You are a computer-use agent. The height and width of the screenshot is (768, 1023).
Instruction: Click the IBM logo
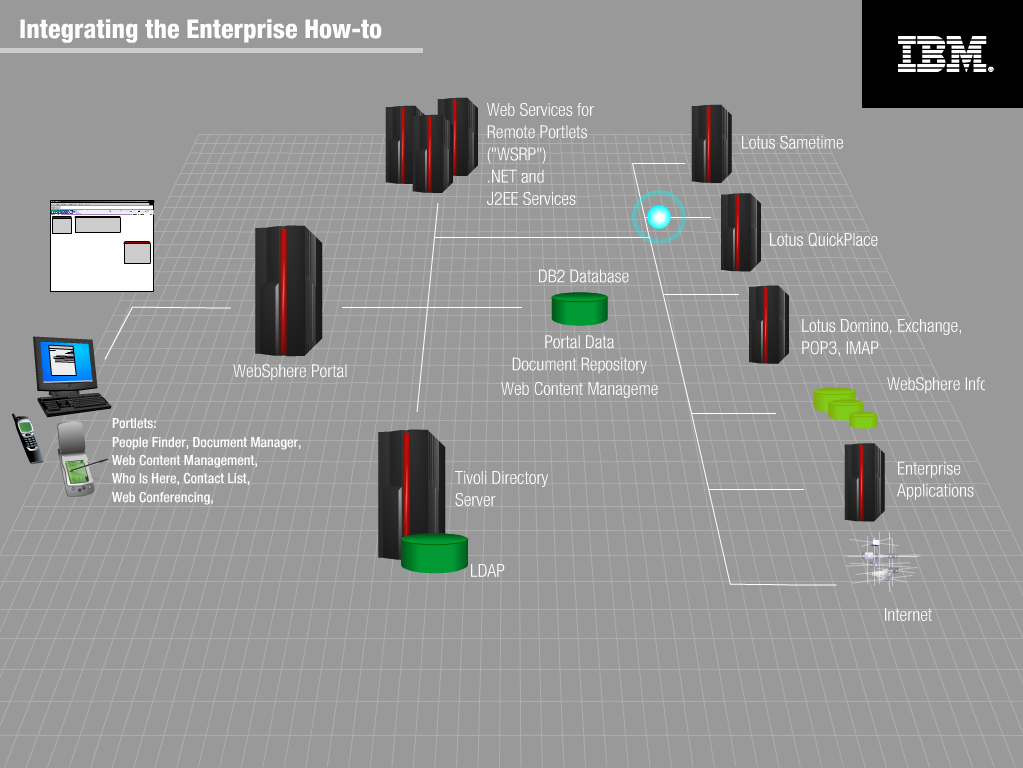(x=945, y=54)
